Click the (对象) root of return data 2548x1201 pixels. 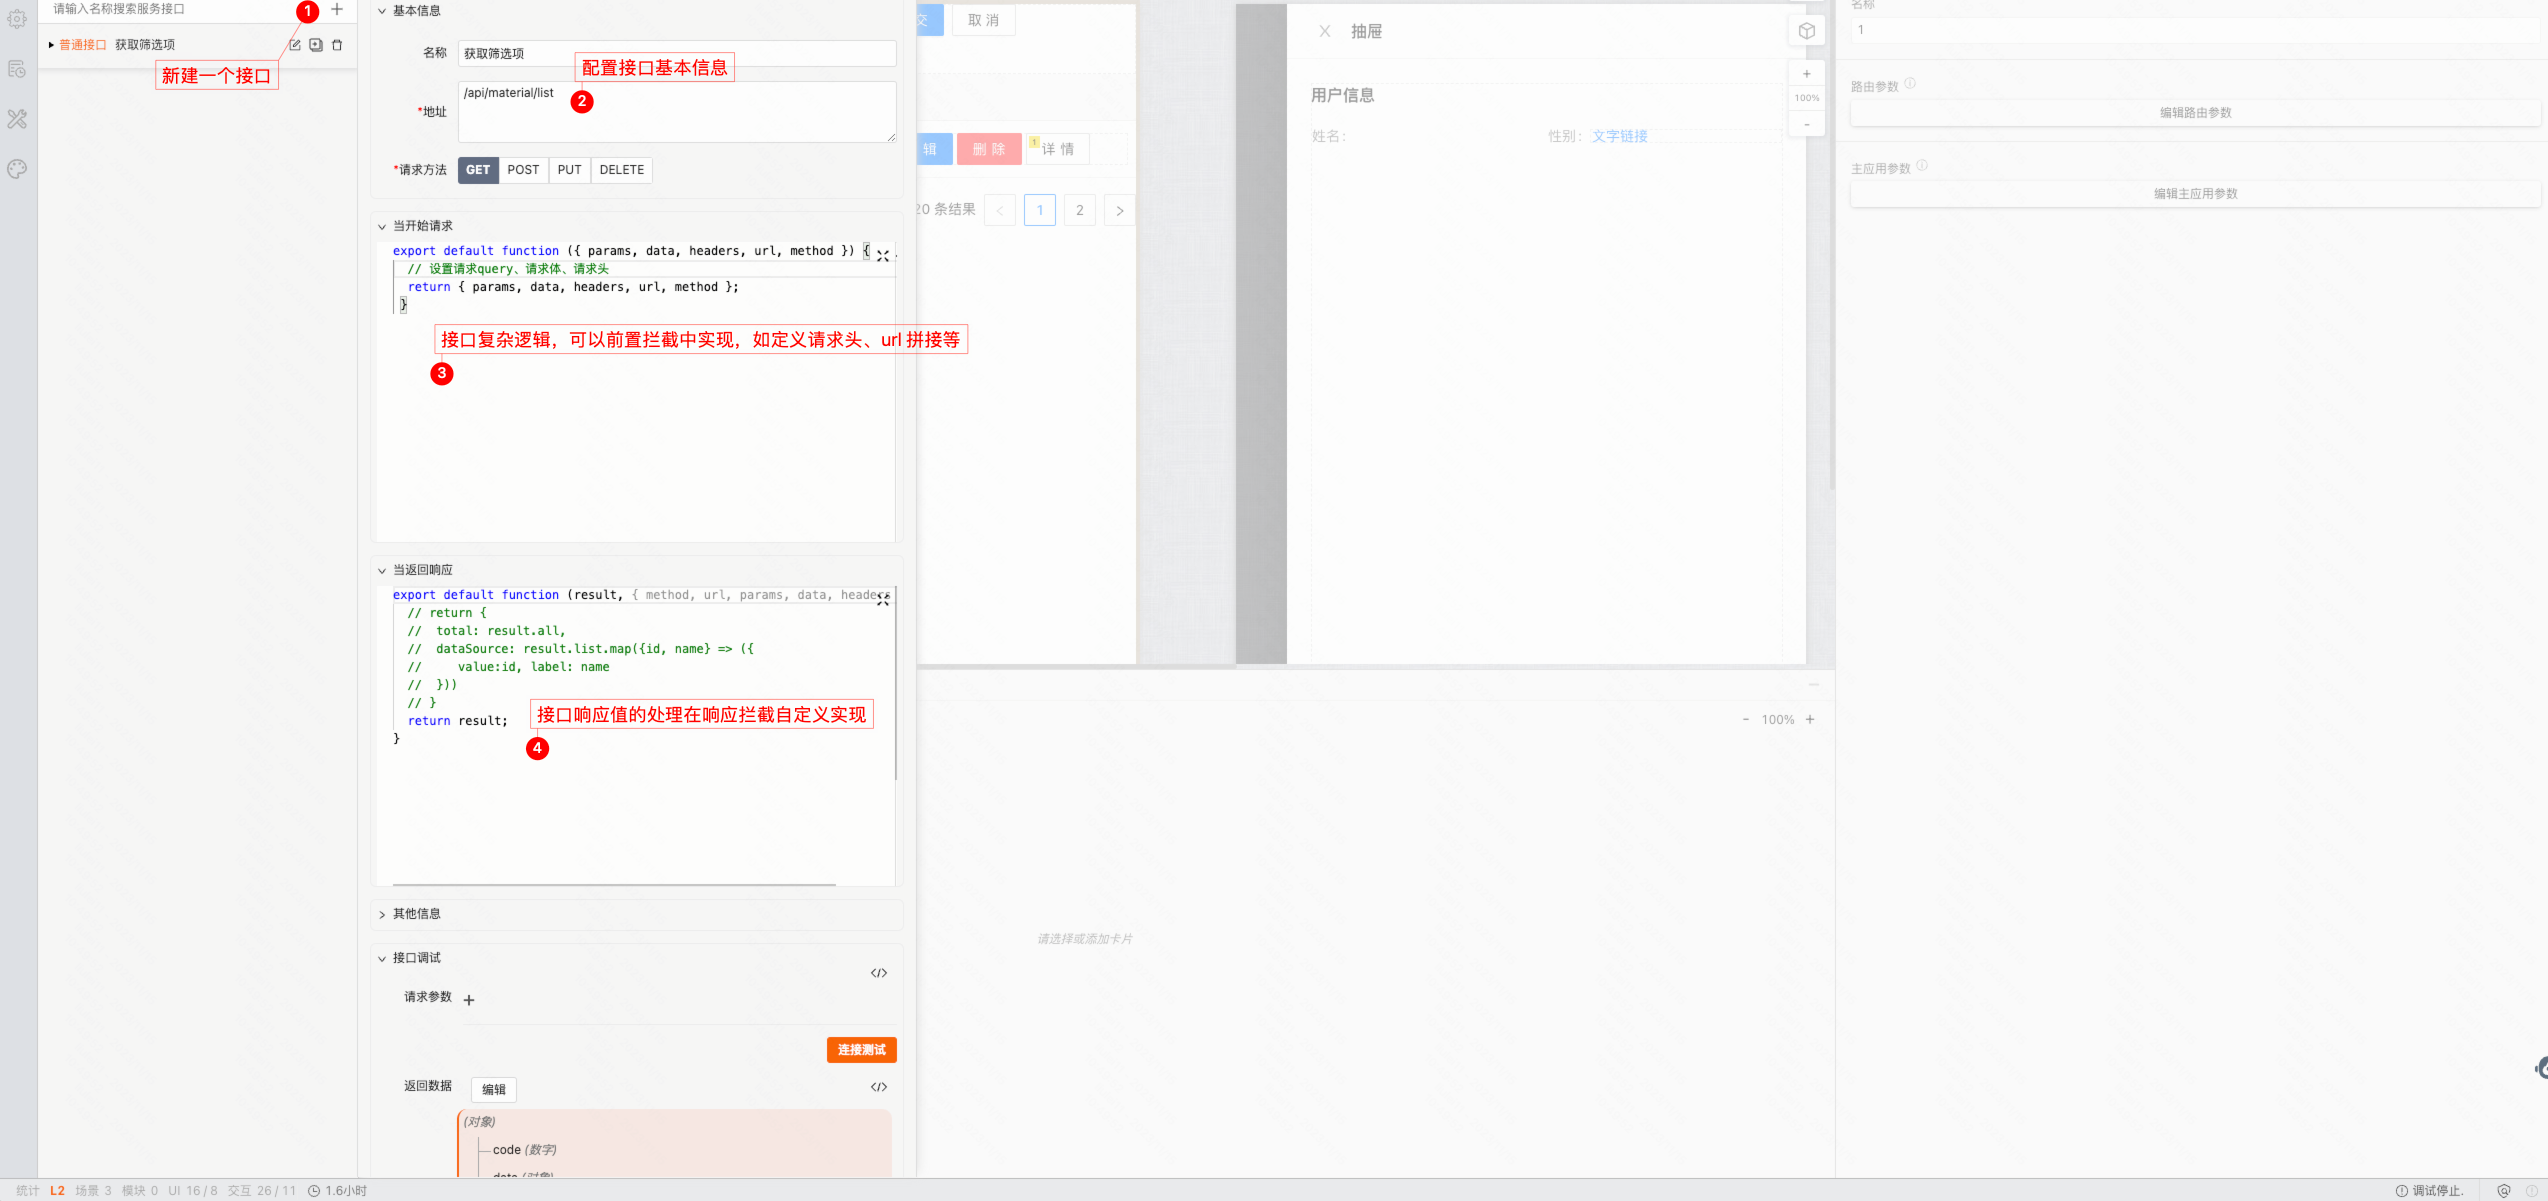[x=479, y=1122]
